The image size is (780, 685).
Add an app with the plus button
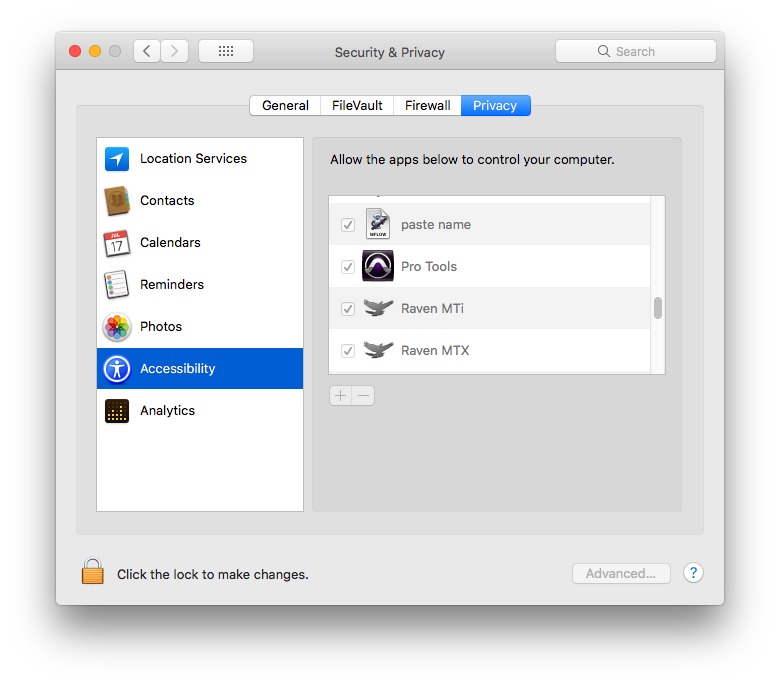(x=340, y=396)
